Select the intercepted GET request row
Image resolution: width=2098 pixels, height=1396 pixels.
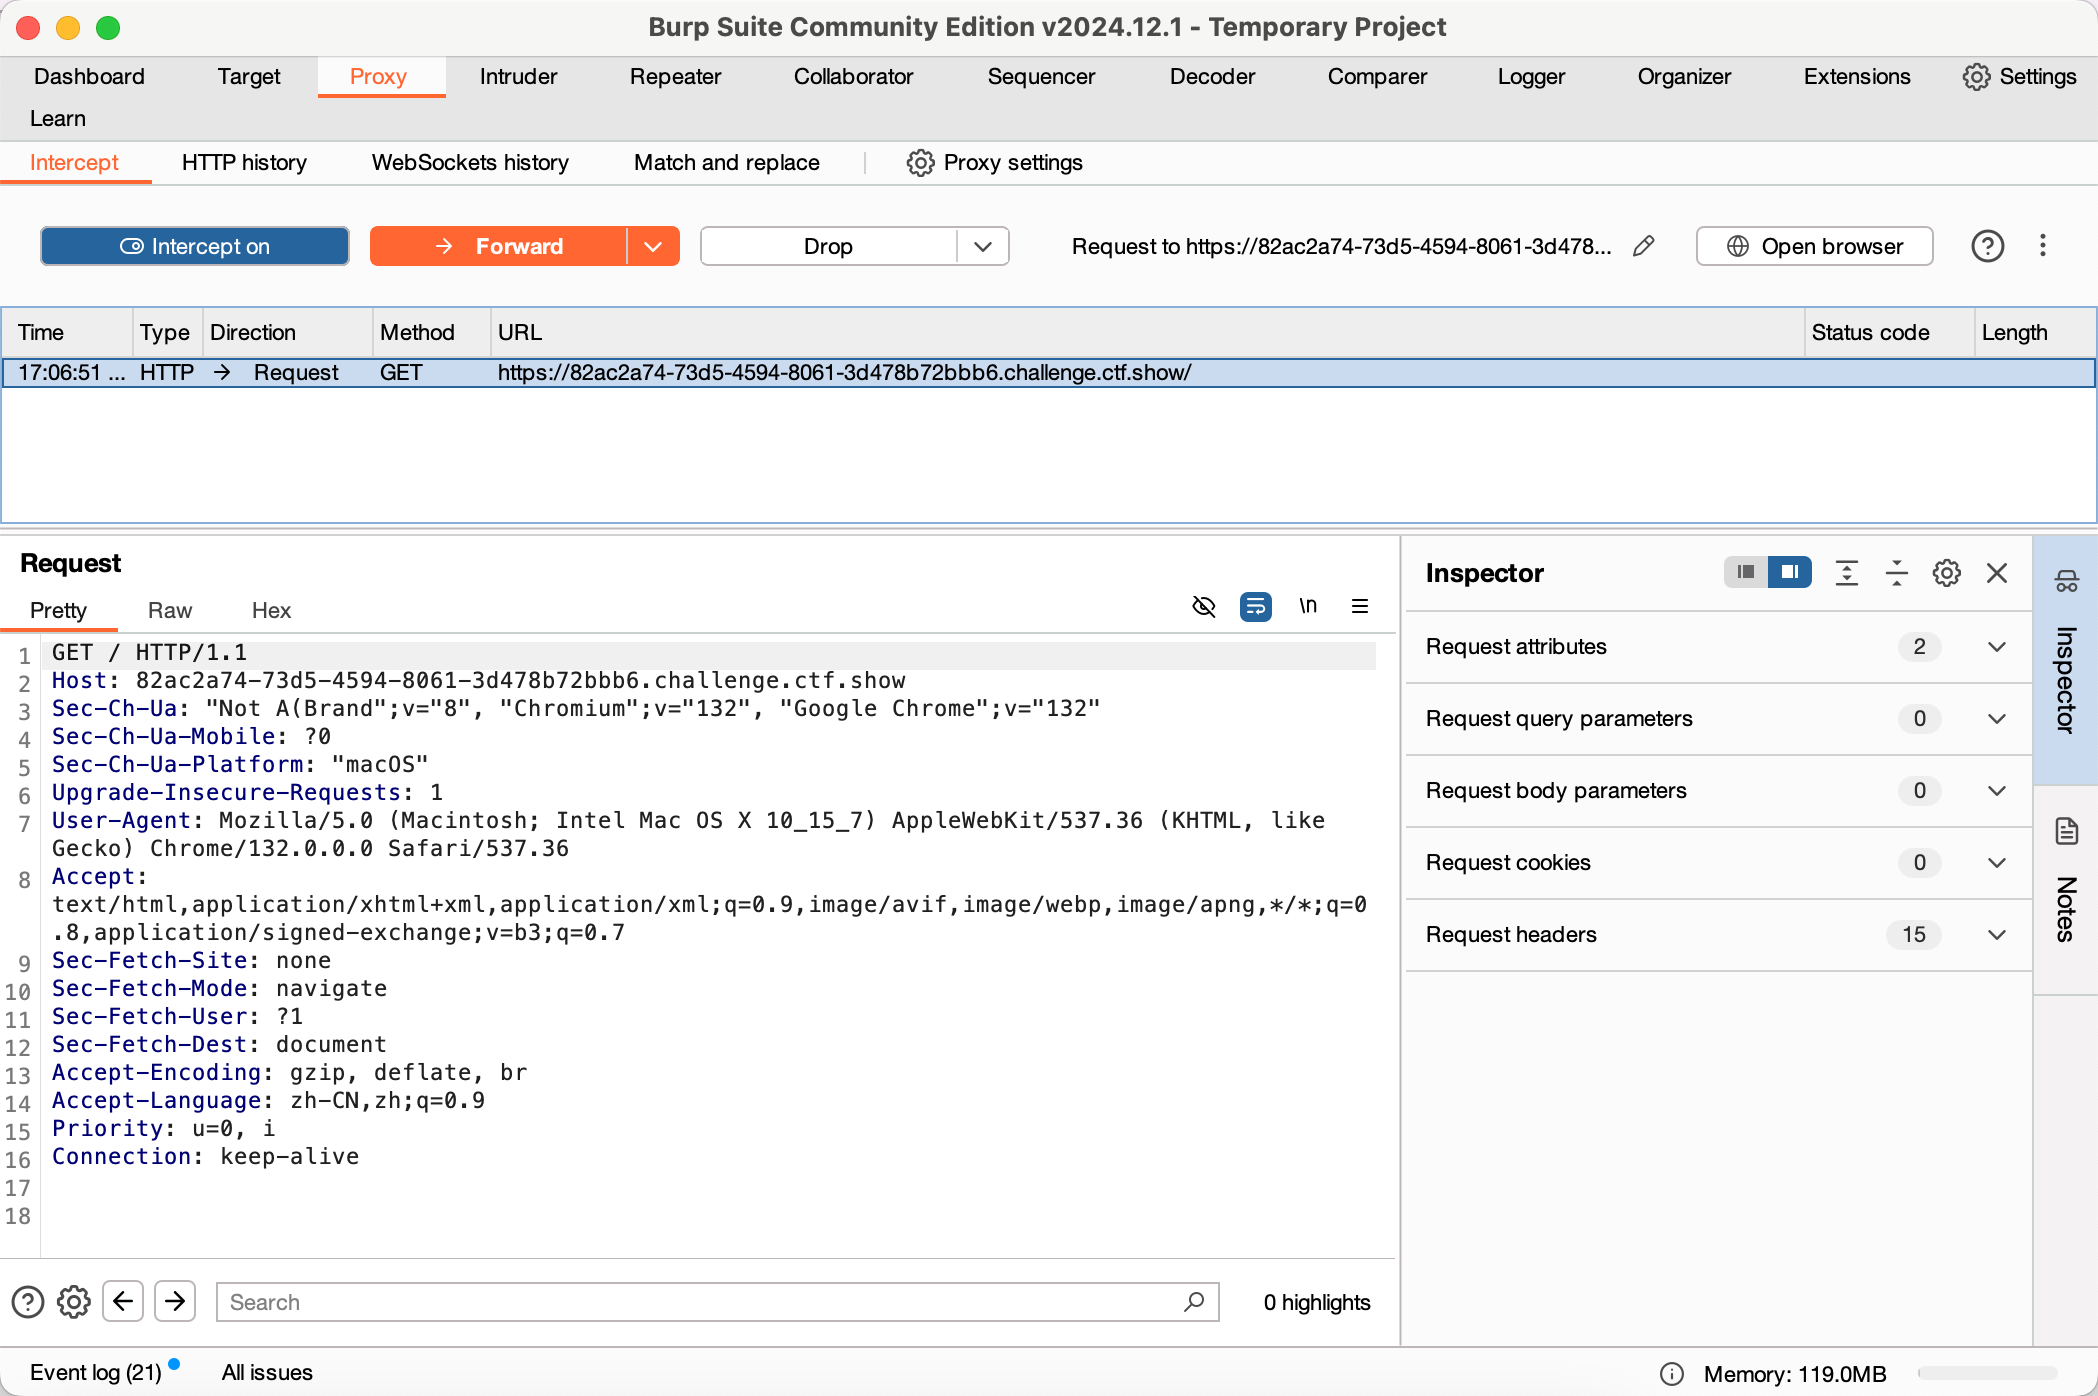coord(1048,373)
